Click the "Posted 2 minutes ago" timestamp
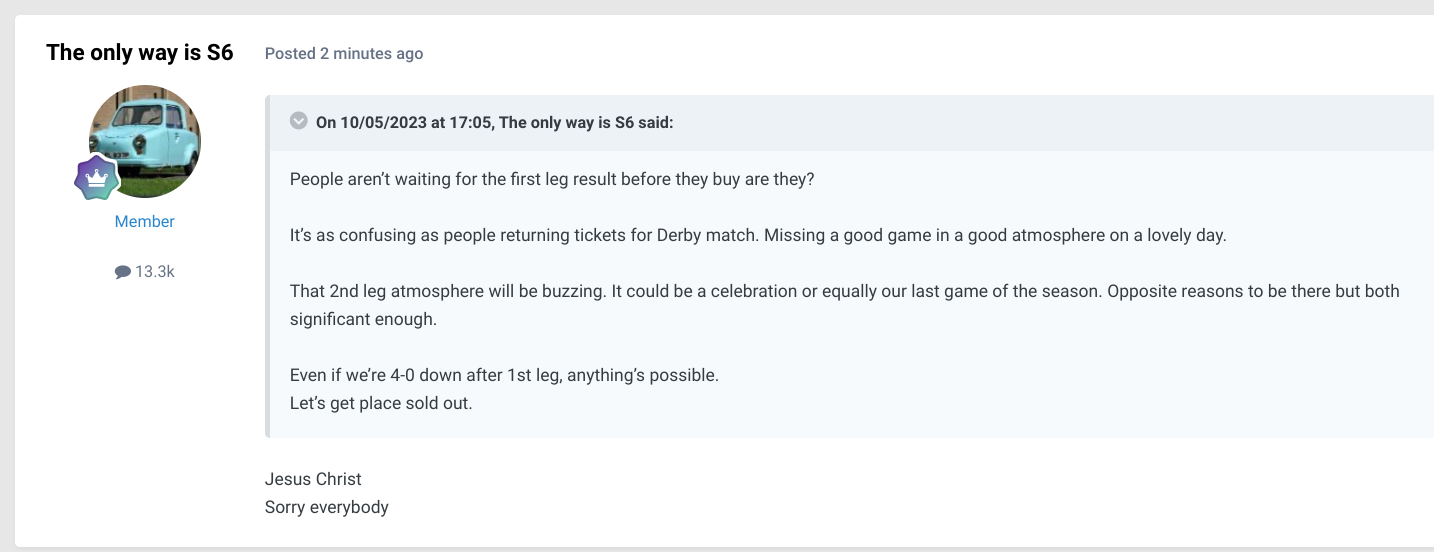Image resolution: width=1434 pixels, height=552 pixels. pos(344,54)
